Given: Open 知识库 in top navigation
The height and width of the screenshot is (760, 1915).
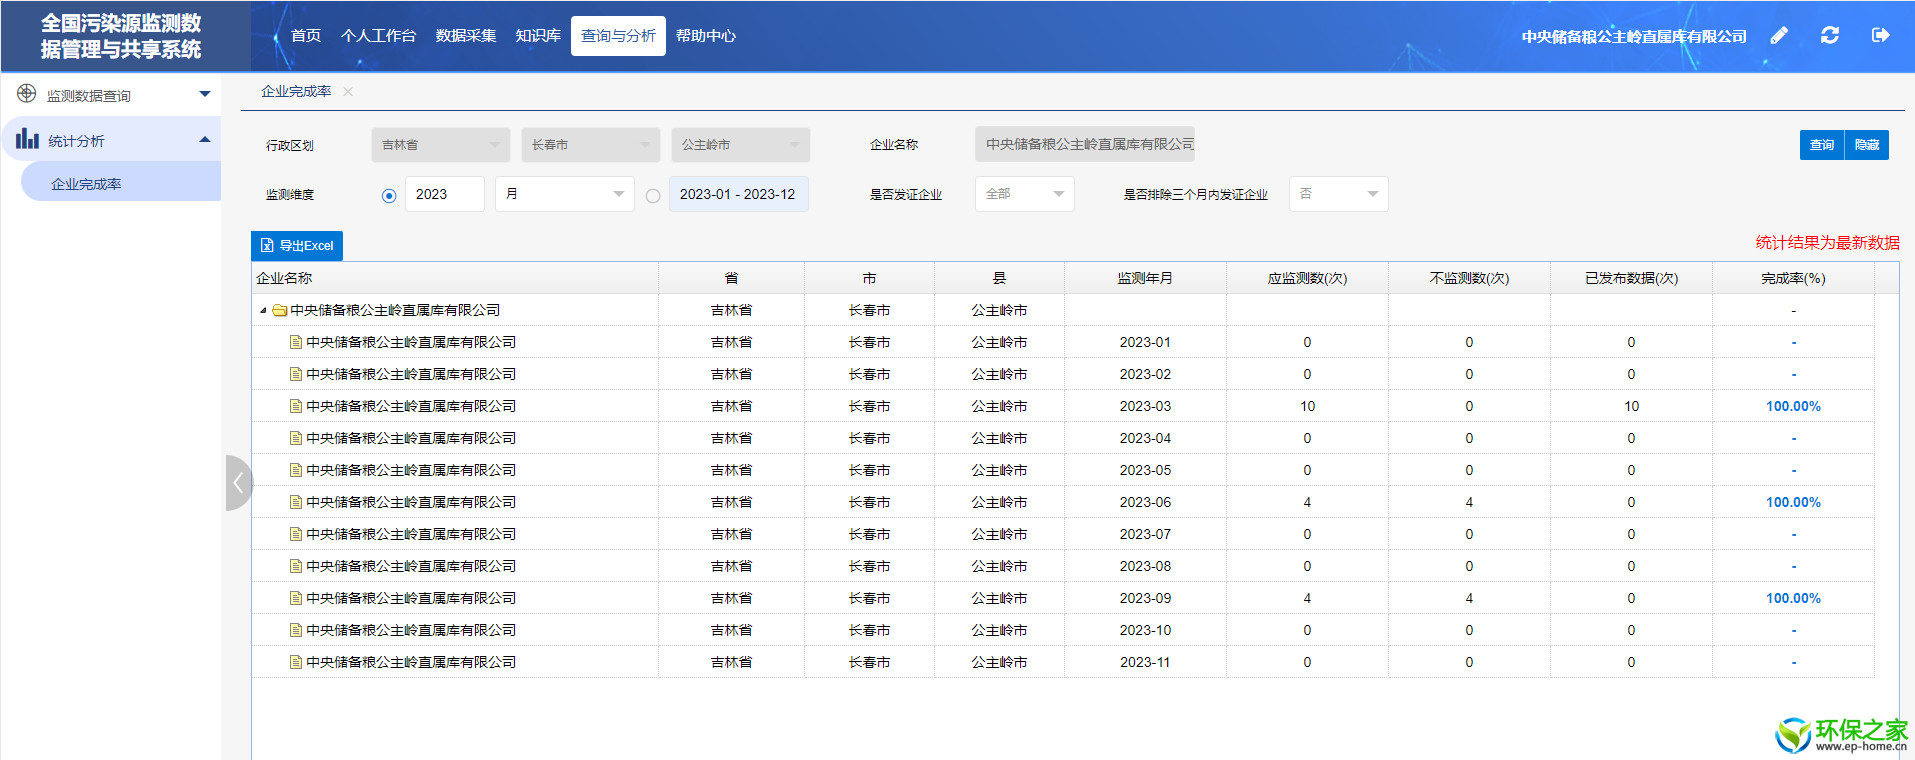Looking at the screenshot, I should (538, 36).
